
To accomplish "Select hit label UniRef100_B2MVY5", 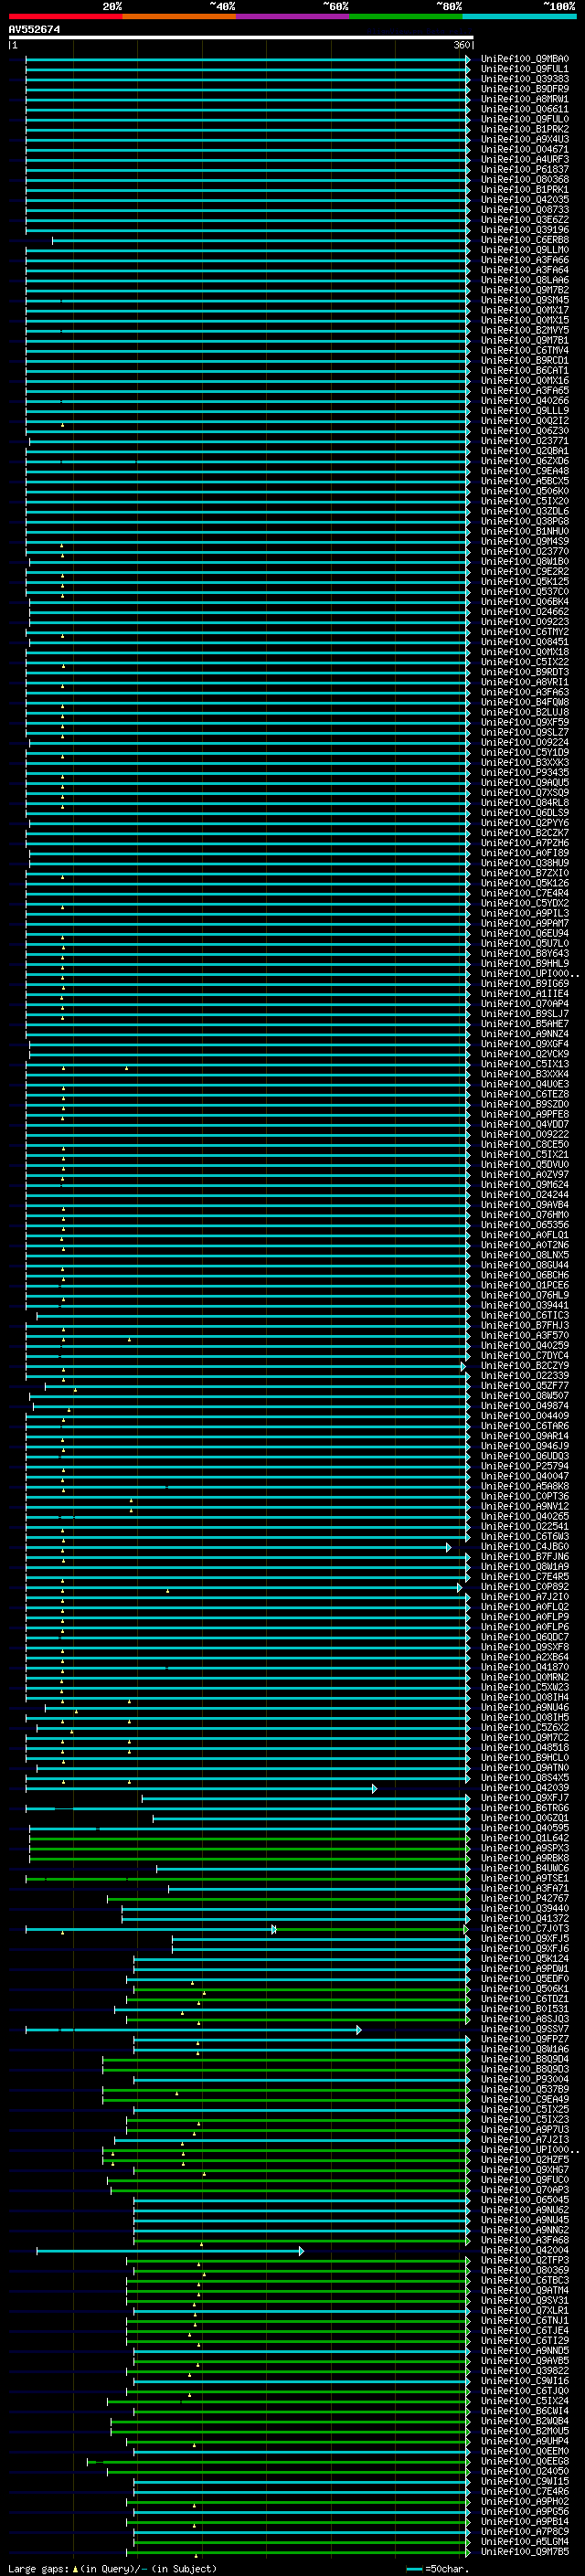I will (x=525, y=330).
